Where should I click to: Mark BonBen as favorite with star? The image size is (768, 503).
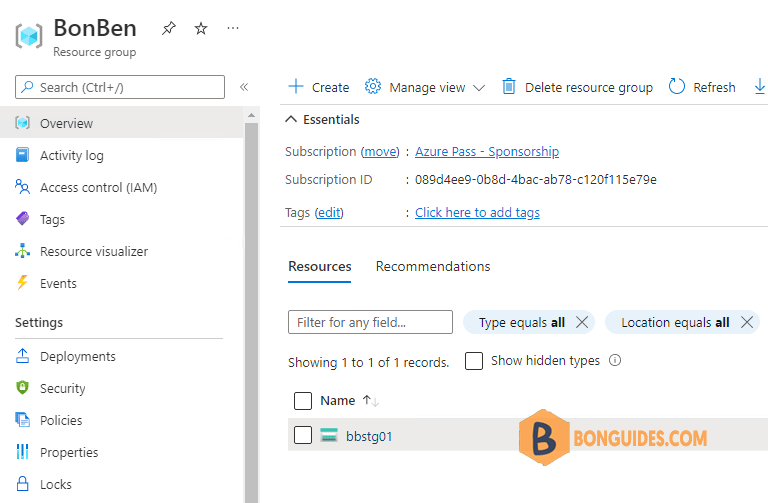pyautogui.click(x=200, y=29)
